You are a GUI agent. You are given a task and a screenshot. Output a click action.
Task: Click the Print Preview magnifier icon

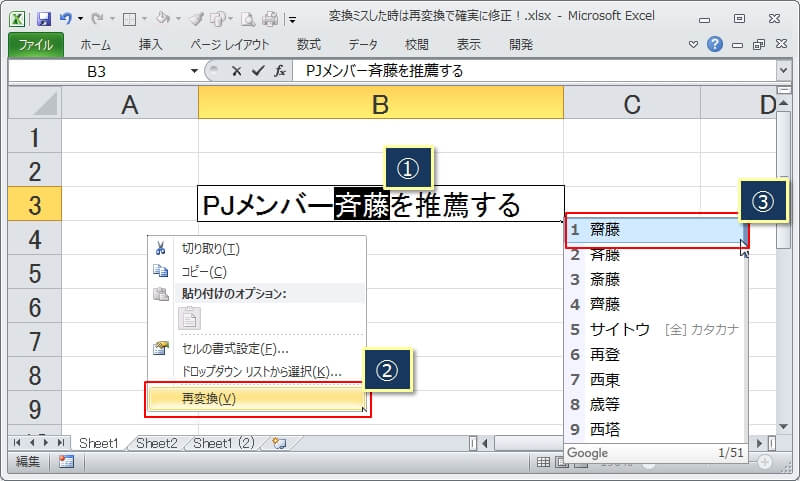(248, 19)
